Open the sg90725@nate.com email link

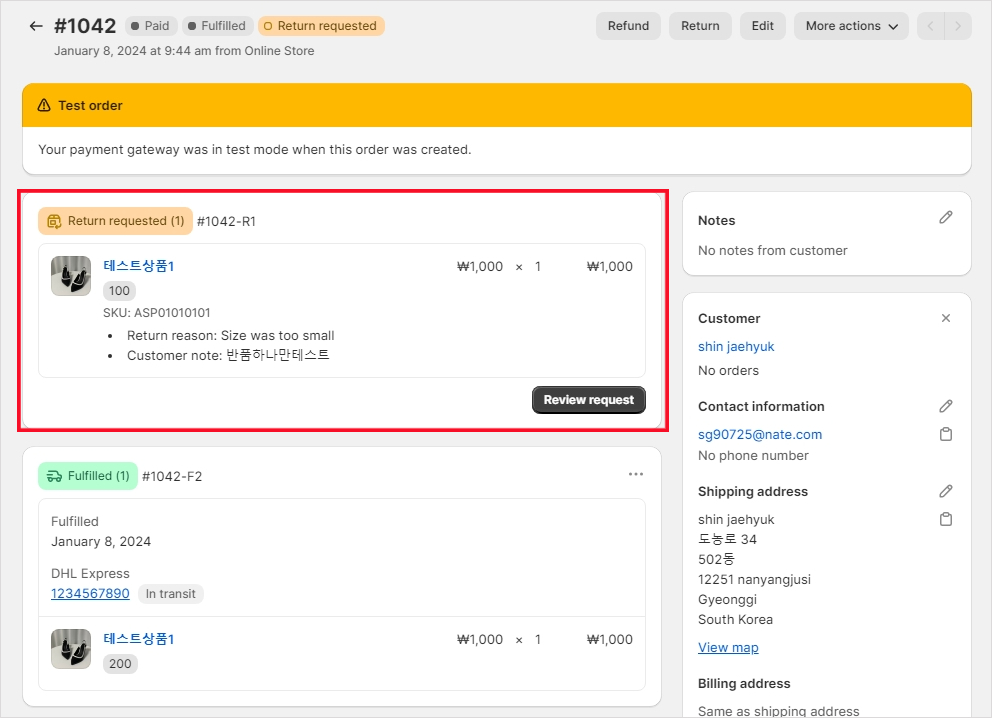[x=760, y=434]
